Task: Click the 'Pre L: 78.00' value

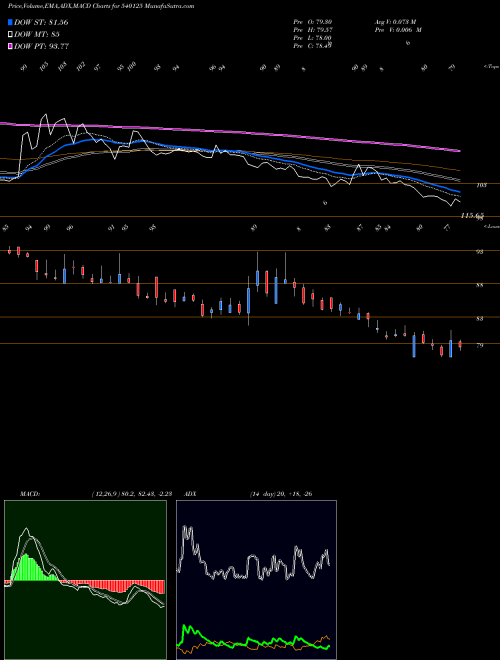Action: pyautogui.click(x=314, y=38)
